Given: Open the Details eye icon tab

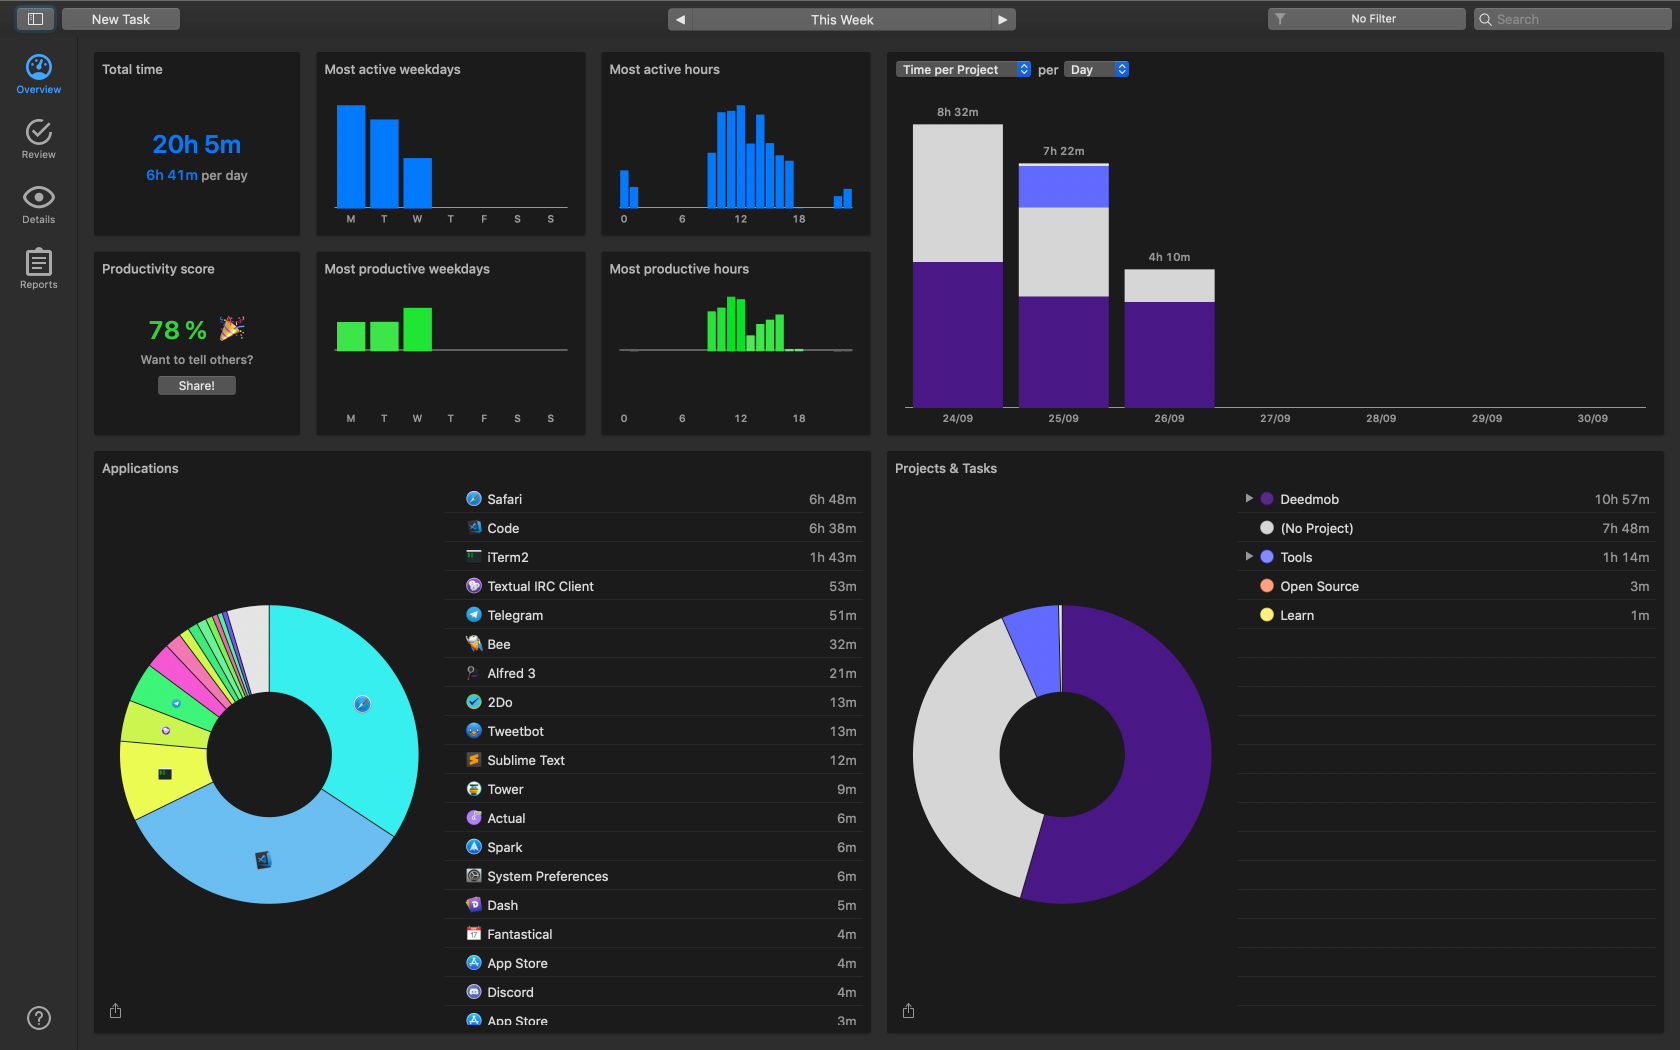Looking at the screenshot, I should (38, 205).
